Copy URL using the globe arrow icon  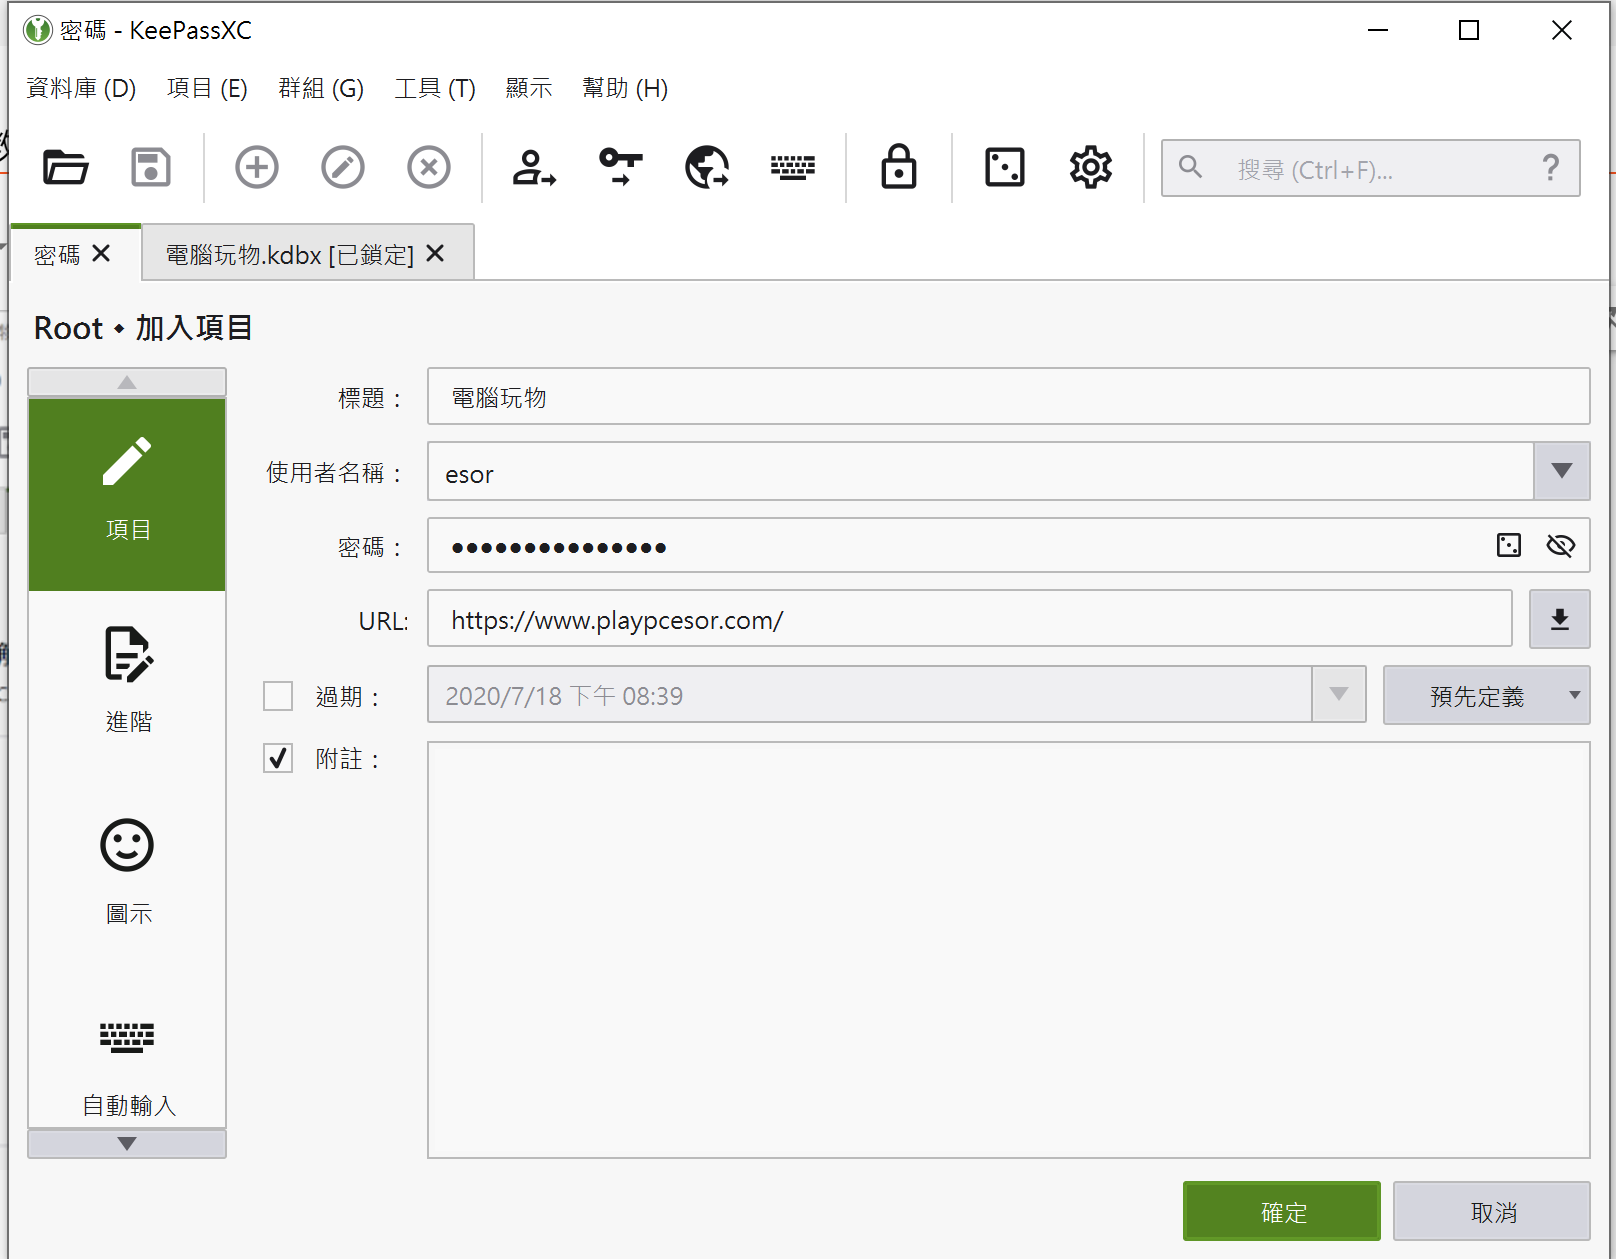click(707, 167)
